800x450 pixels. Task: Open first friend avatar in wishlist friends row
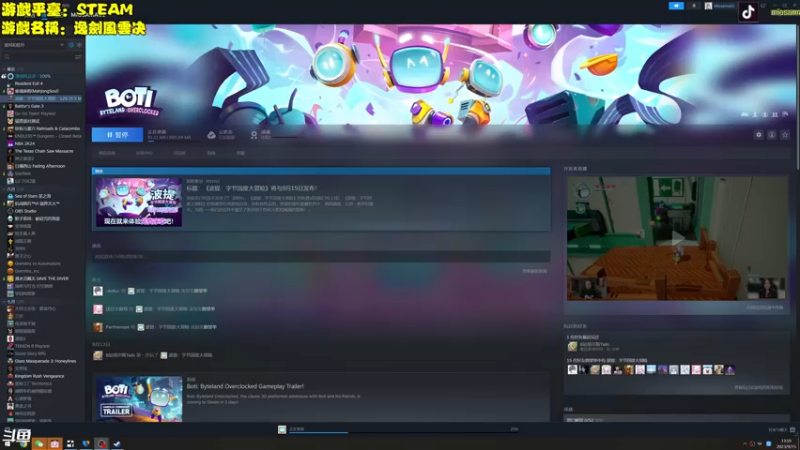click(572, 370)
